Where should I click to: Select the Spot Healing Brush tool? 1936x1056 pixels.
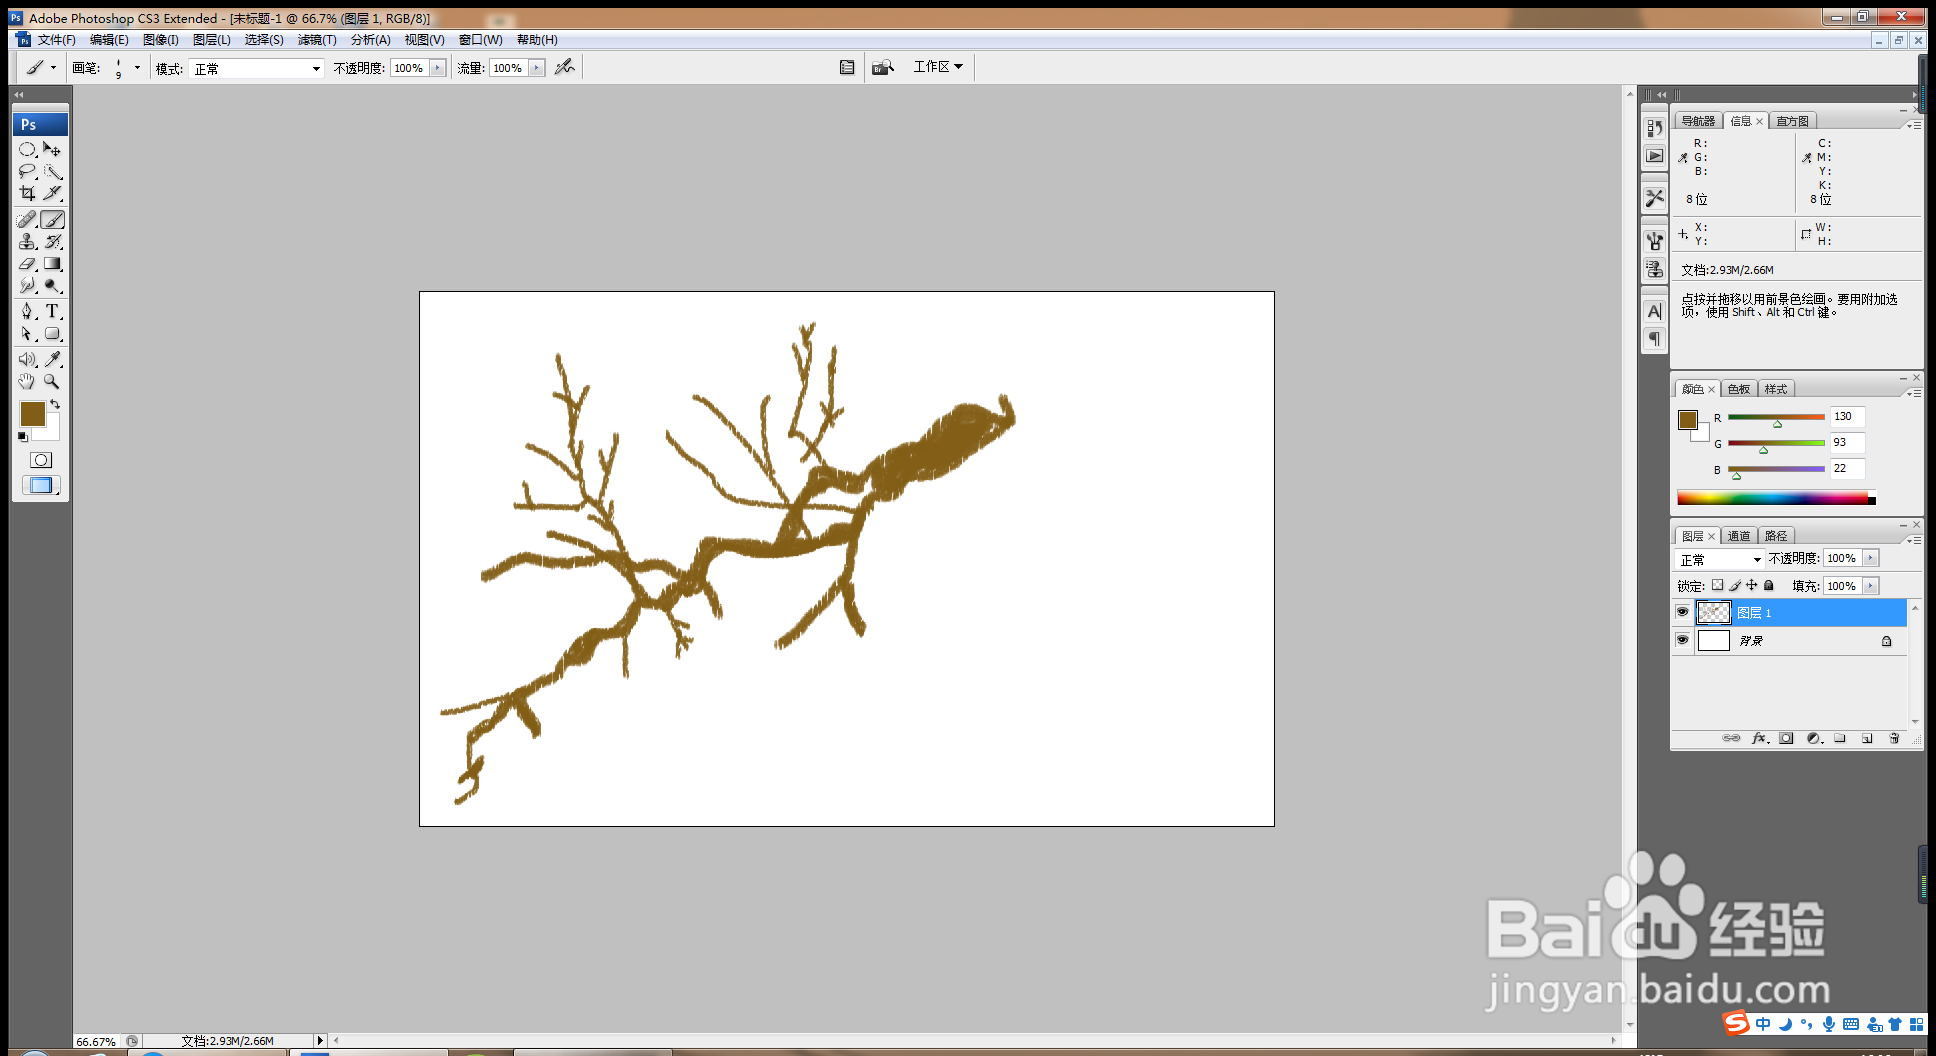27,220
